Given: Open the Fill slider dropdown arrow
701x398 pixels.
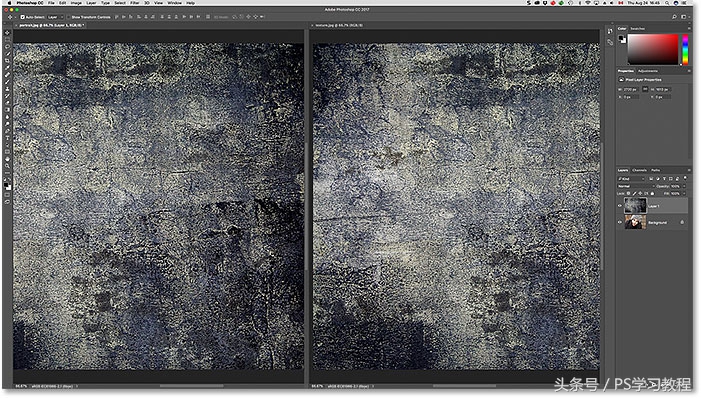Looking at the screenshot, I should tap(684, 194).
